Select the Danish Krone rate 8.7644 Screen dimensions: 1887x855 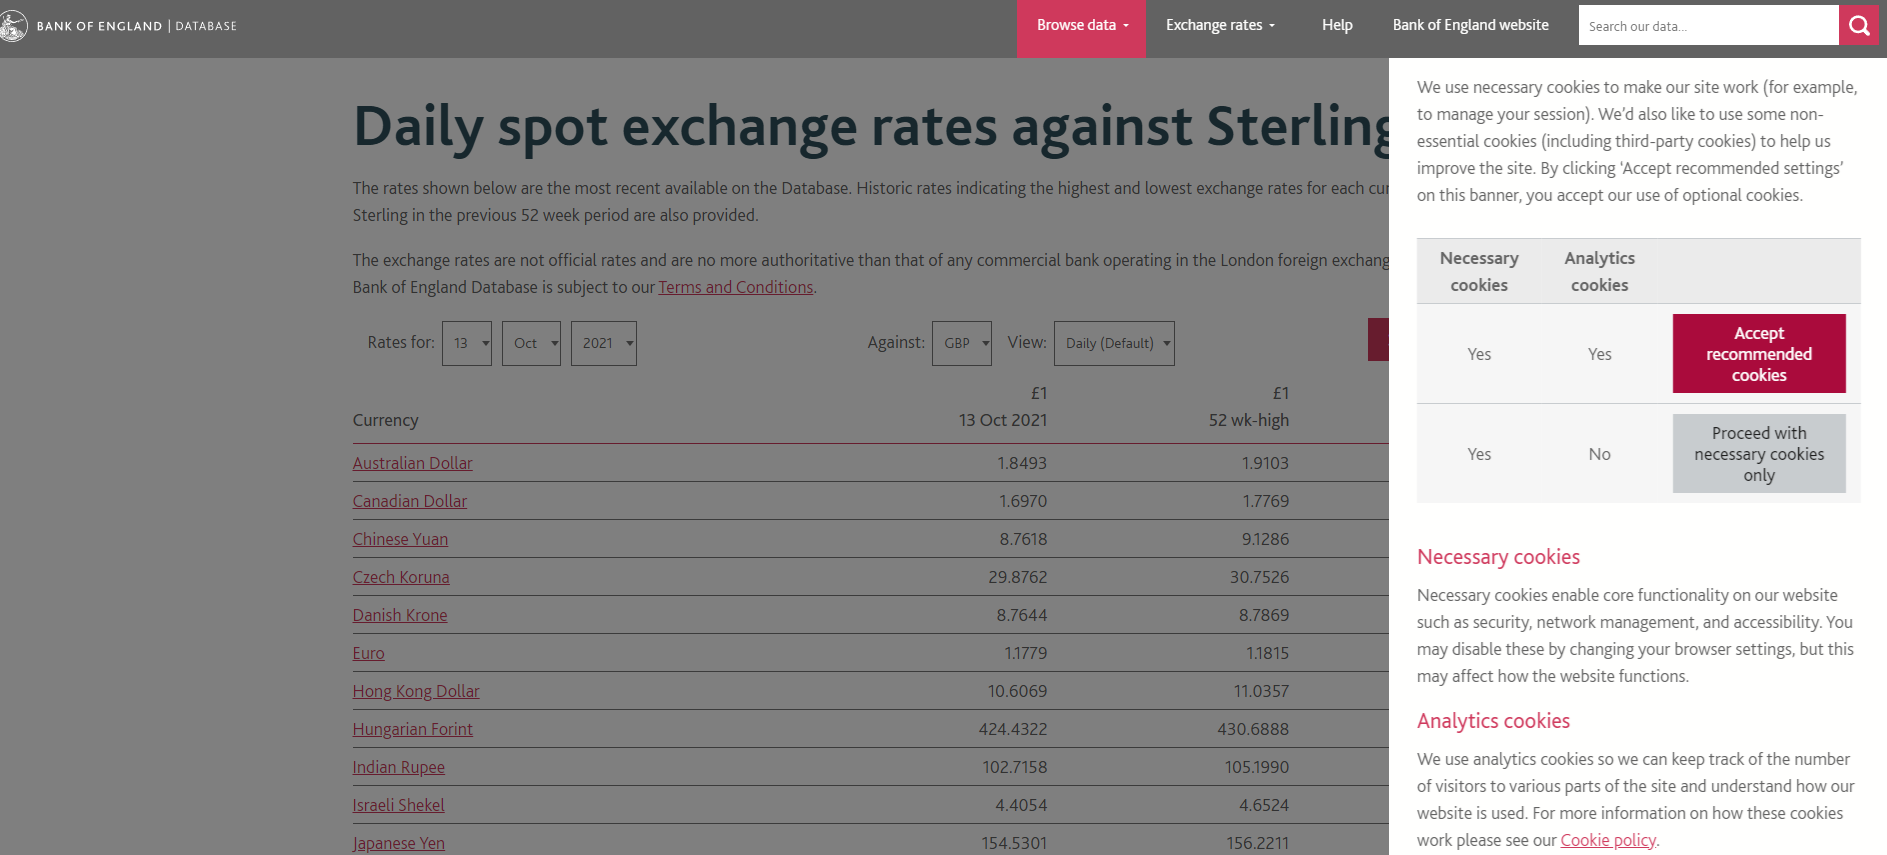1022,615
